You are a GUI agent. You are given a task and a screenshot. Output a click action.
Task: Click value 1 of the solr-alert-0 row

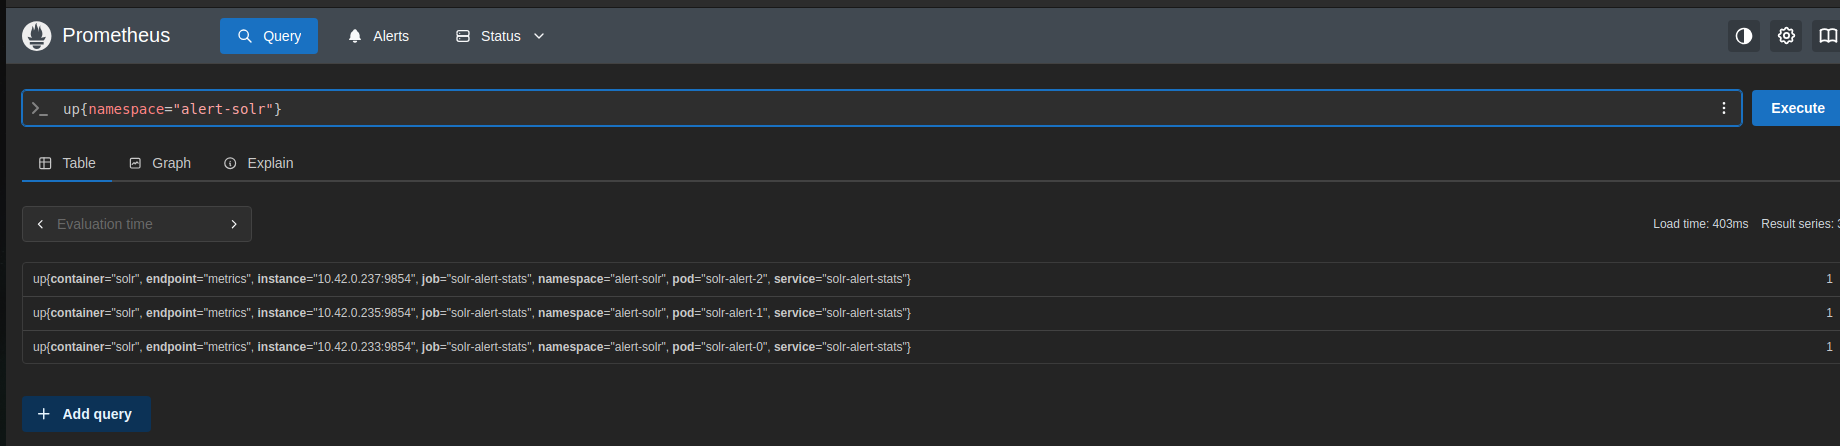click(x=1829, y=347)
